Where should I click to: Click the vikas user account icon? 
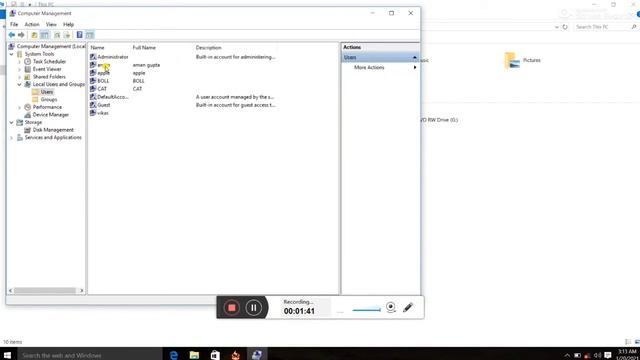click(x=93, y=113)
